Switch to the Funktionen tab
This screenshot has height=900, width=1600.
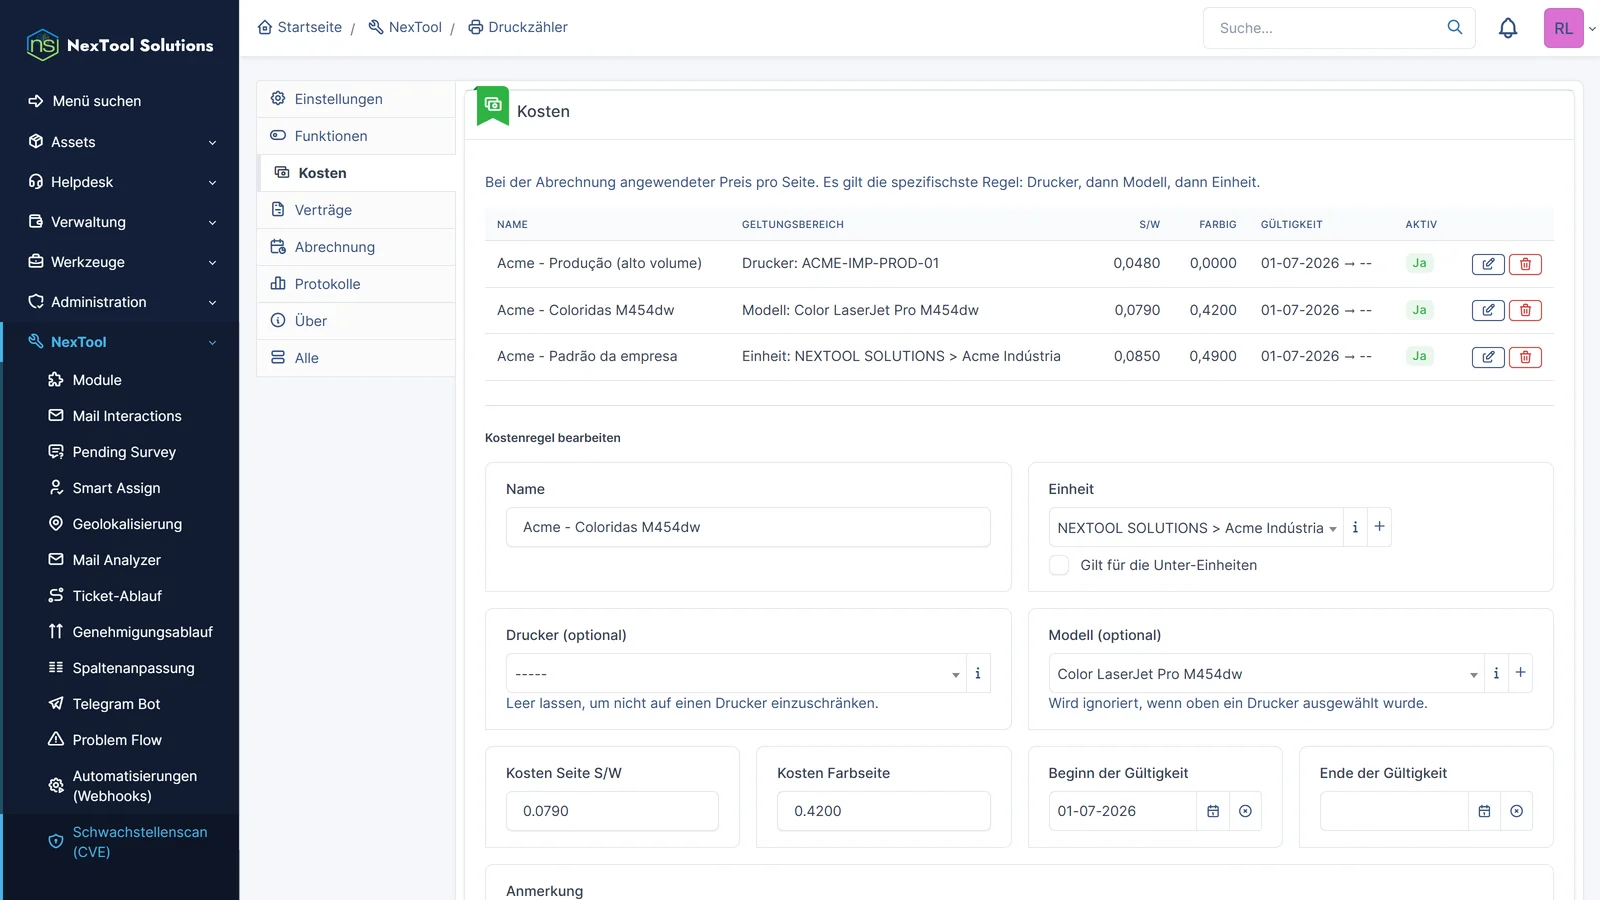(356, 136)
